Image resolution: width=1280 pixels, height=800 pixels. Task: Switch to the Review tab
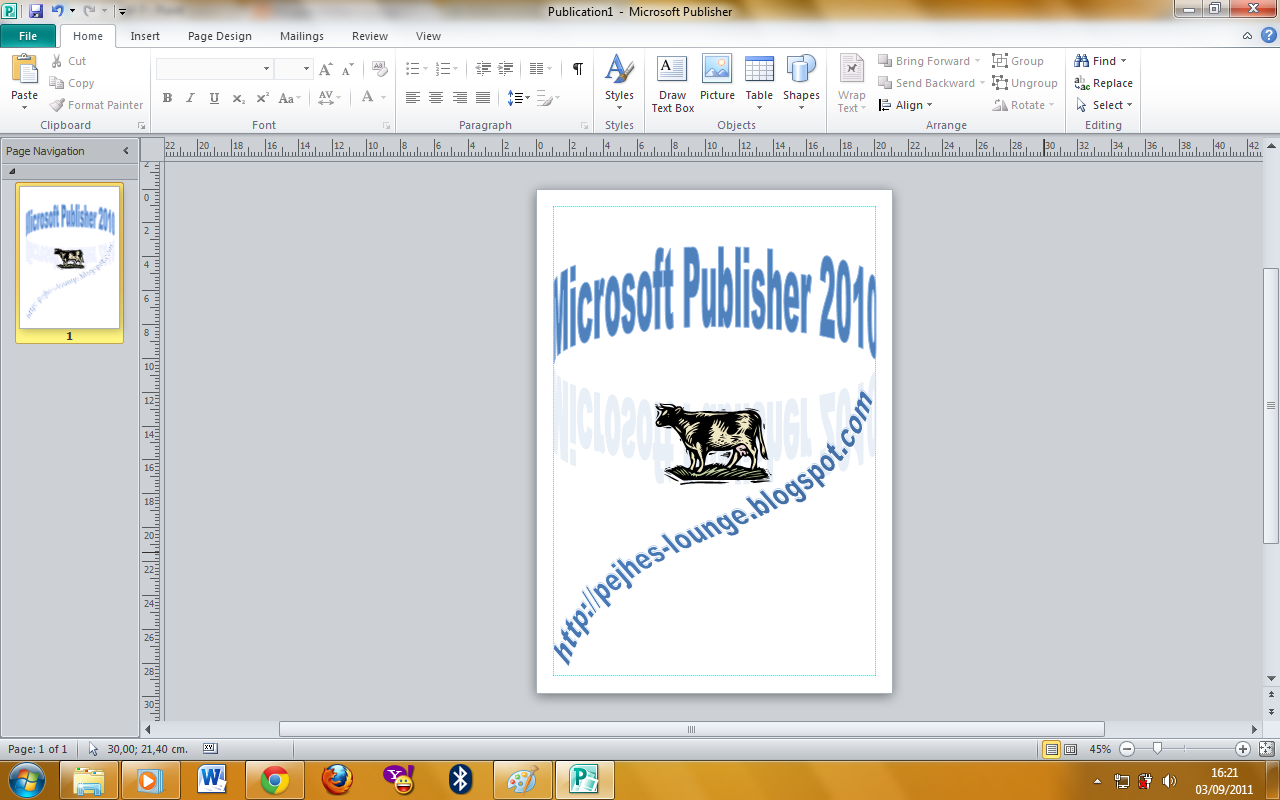pos(370,36)
